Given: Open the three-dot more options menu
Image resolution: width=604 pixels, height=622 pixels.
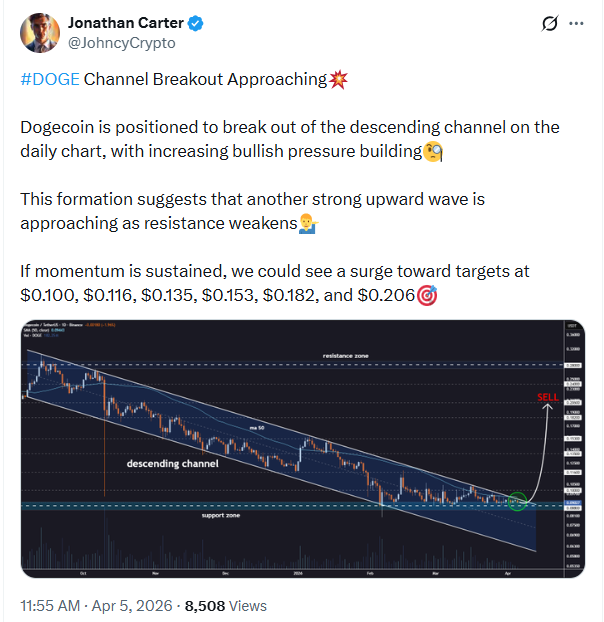Looking at the screenshot, I should [x=575, y=23].
